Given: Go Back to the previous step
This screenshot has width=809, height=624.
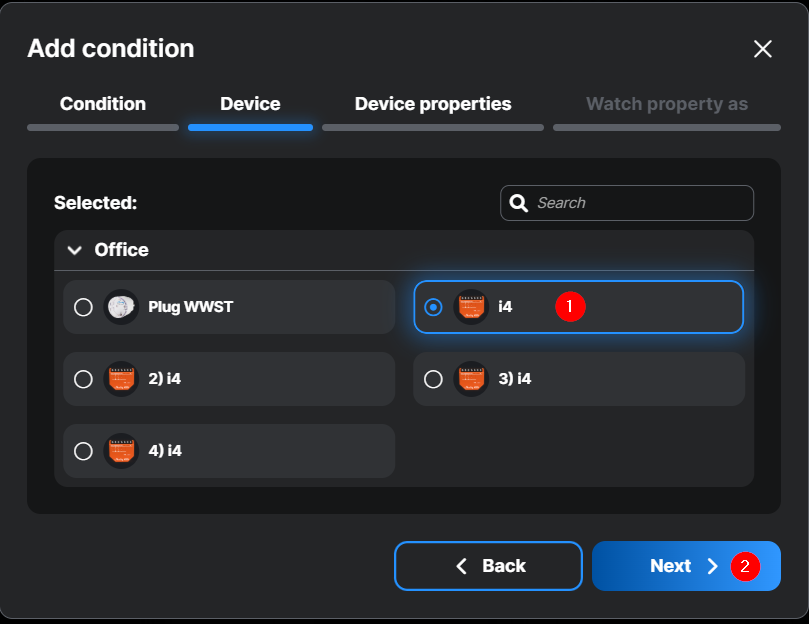Looking at the screenshot, I should pos(488,566).
